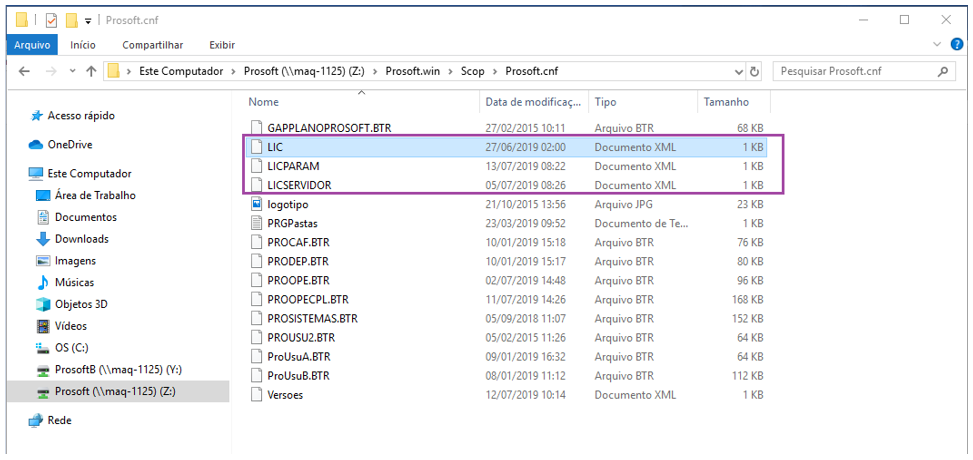The image size is (973, 460).
Task: Select OneDrive in navigation pane
Action: pyautogui.click(x=70, y=145)
